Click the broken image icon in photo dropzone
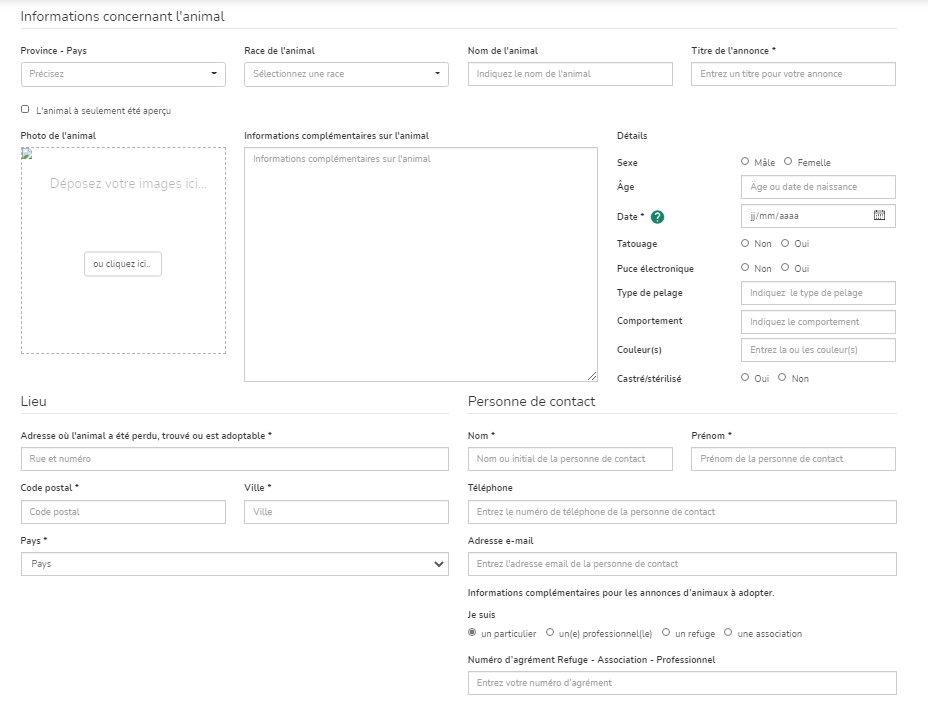 [27, 154]
